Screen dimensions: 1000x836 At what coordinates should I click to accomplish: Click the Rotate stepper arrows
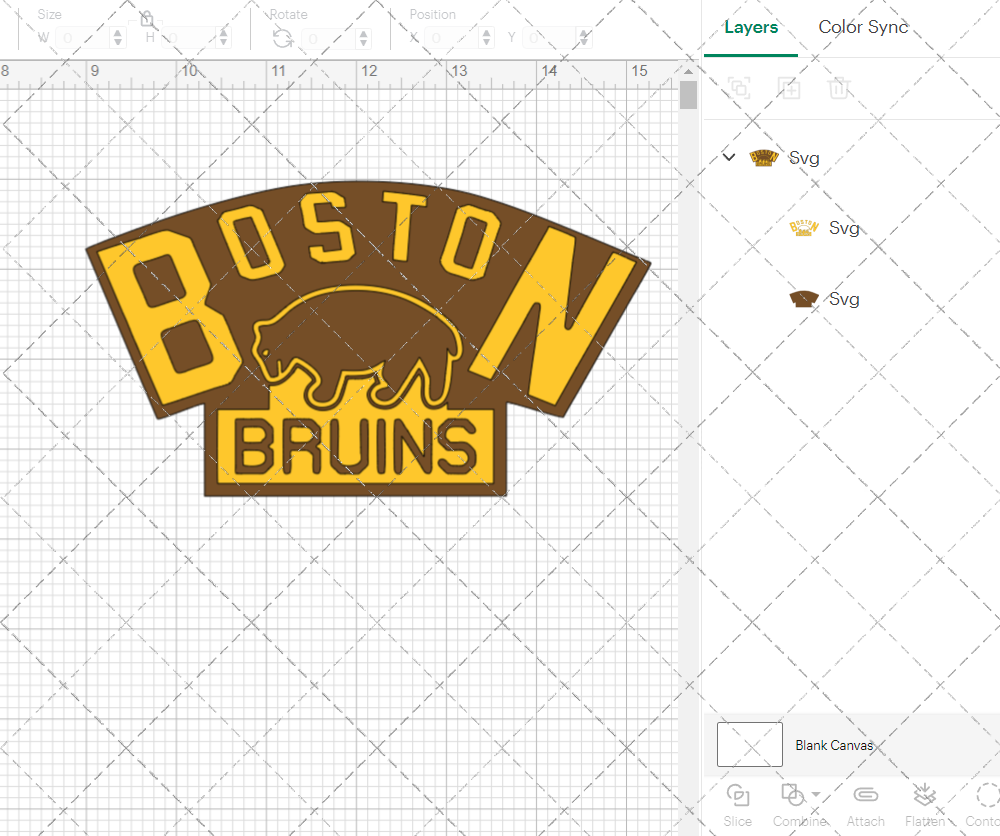364,38
